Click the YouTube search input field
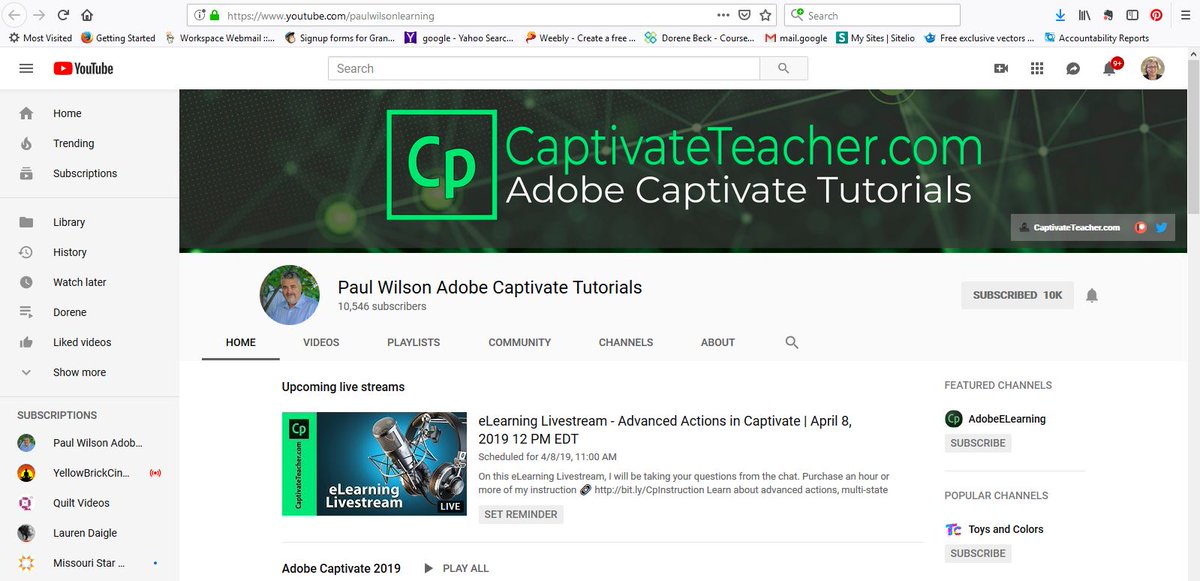Image resolution: width=1200 pixels, height=581 pixels. [x=544, y=68]
